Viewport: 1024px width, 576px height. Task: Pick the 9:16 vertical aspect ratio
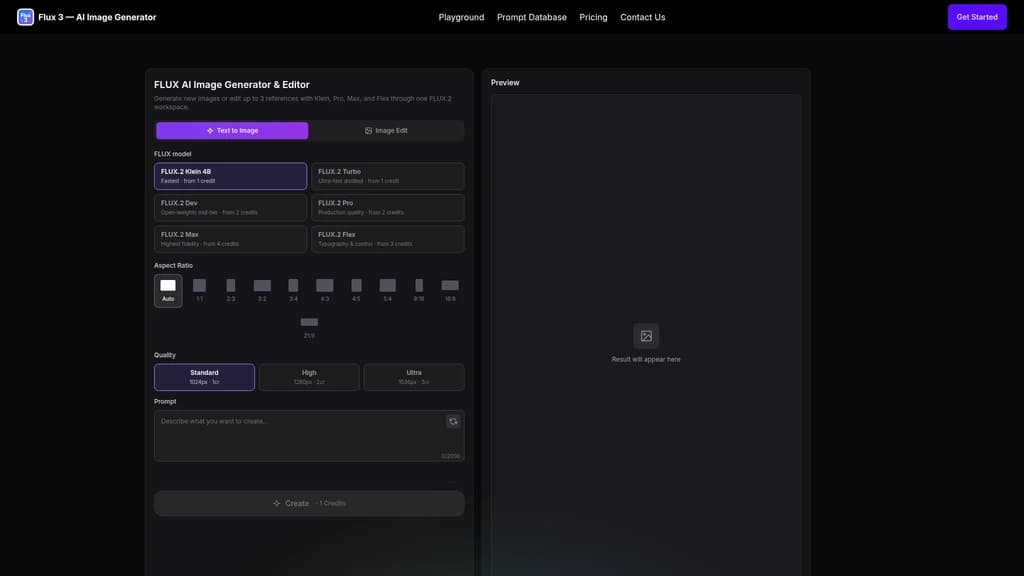click(x=419, y=285)
